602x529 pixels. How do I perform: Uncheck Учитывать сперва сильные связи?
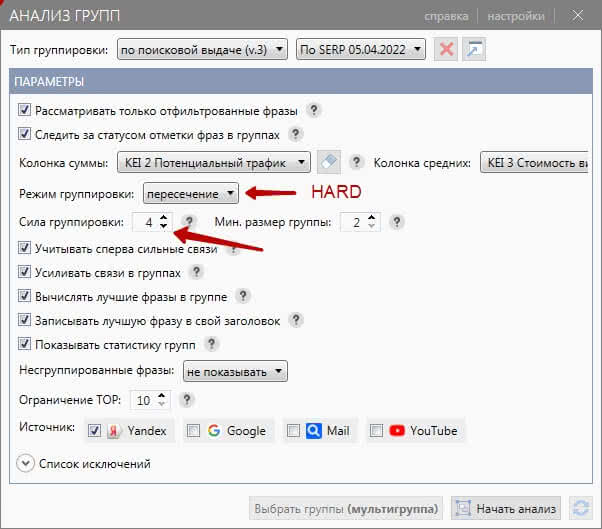click(x=24, y=248)
